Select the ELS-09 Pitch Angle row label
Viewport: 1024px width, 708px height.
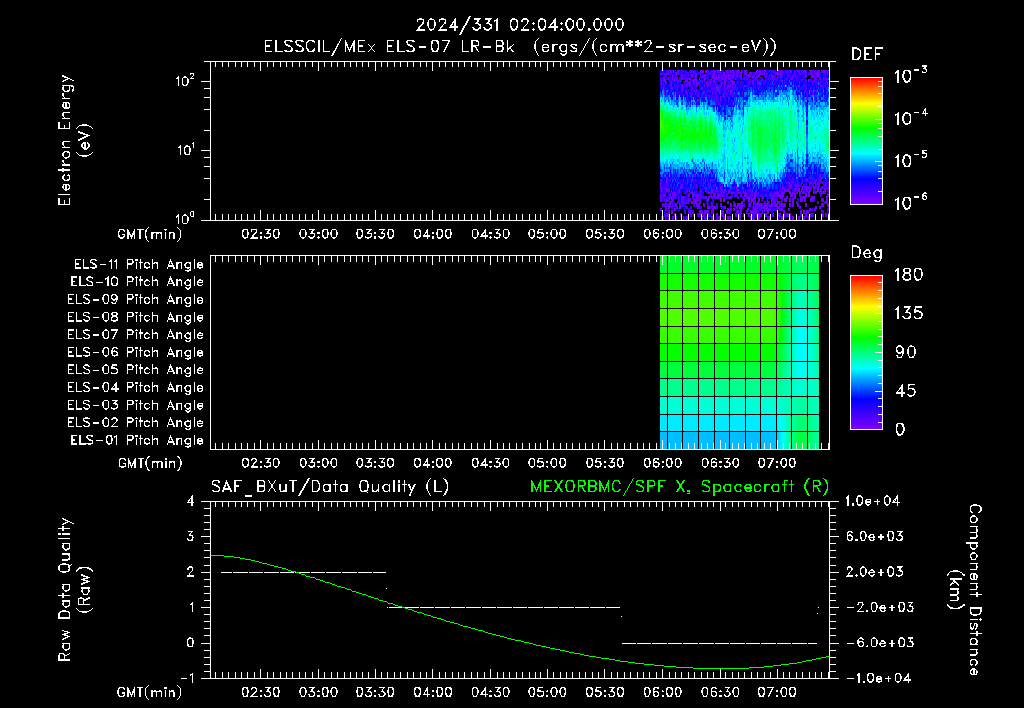tap(135, 300)
